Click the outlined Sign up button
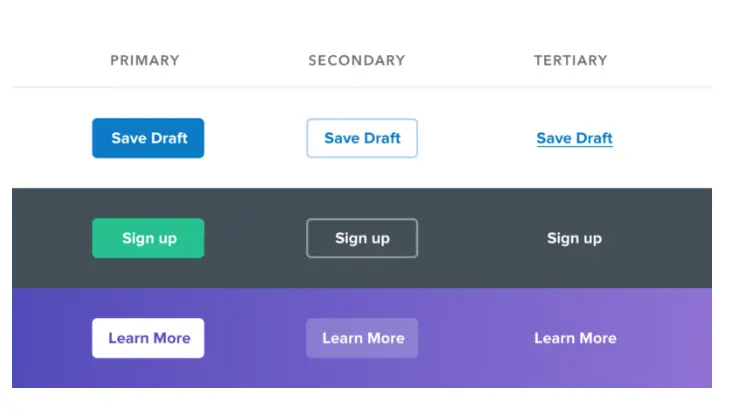 click(362, 238)
